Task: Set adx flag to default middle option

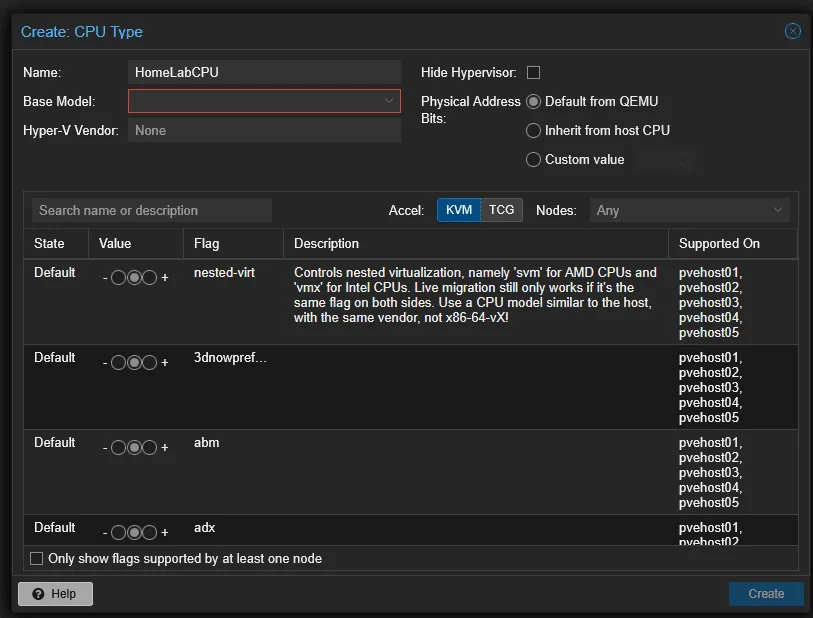Action: click(134, 532)
